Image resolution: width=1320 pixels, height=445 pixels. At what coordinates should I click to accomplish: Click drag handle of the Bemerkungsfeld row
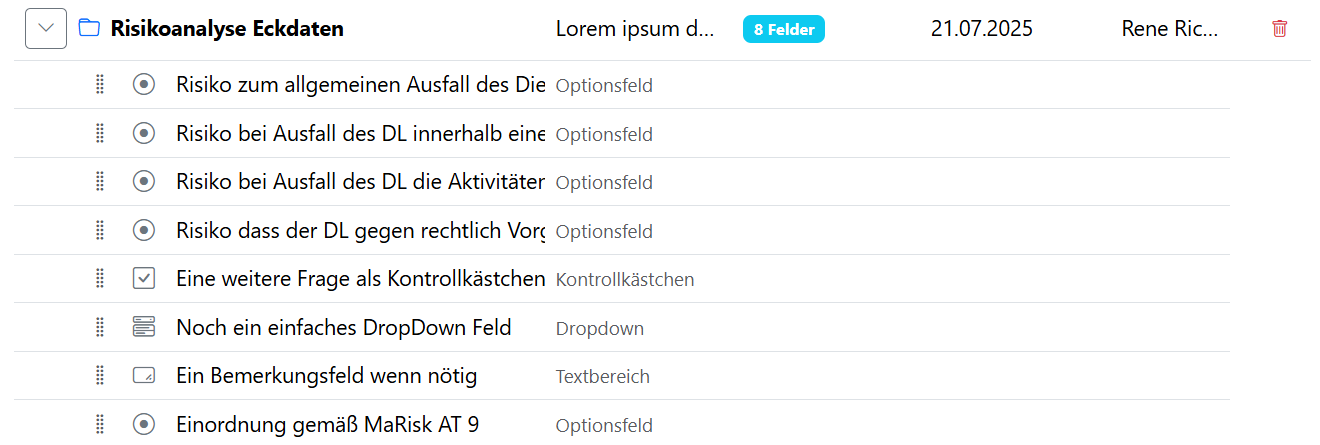pos(100,376)
